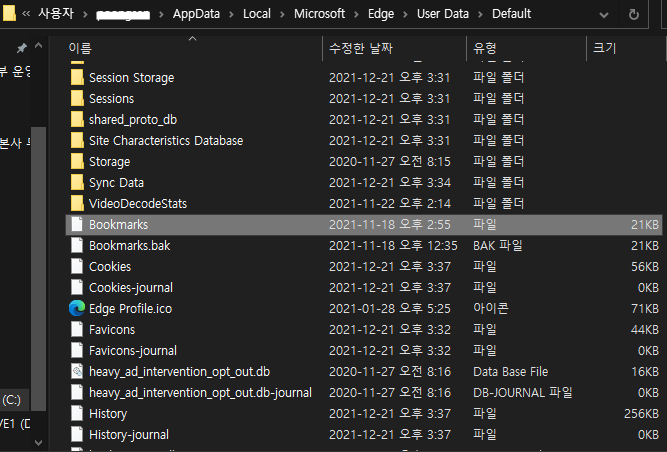This screenshot has height=452, width=667.
Task: Sort by 수정한 날짜 column header
Action: (x=395, y=48)
